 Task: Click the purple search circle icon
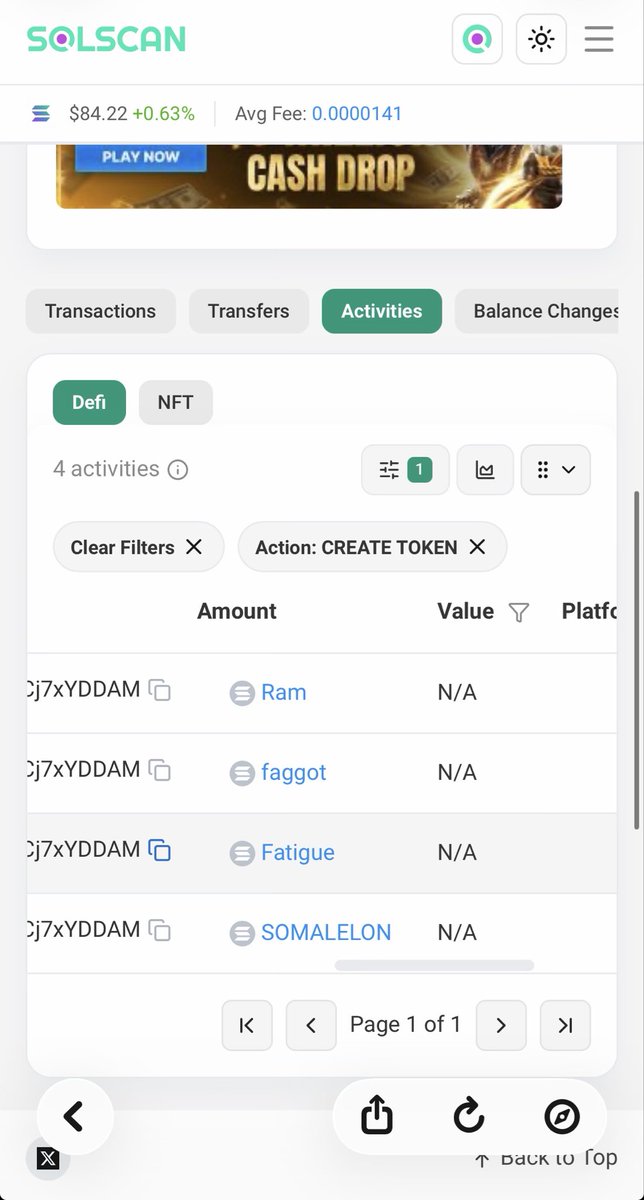[x=477, y=39]
